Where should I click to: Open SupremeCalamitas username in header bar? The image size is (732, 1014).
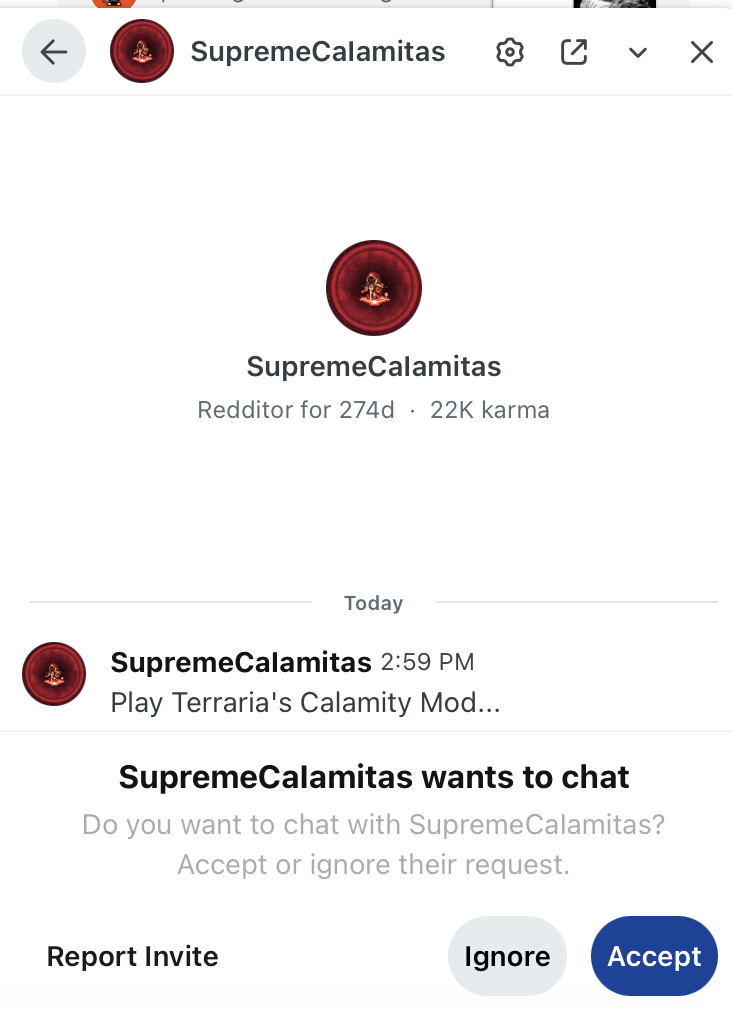(318, 52)
